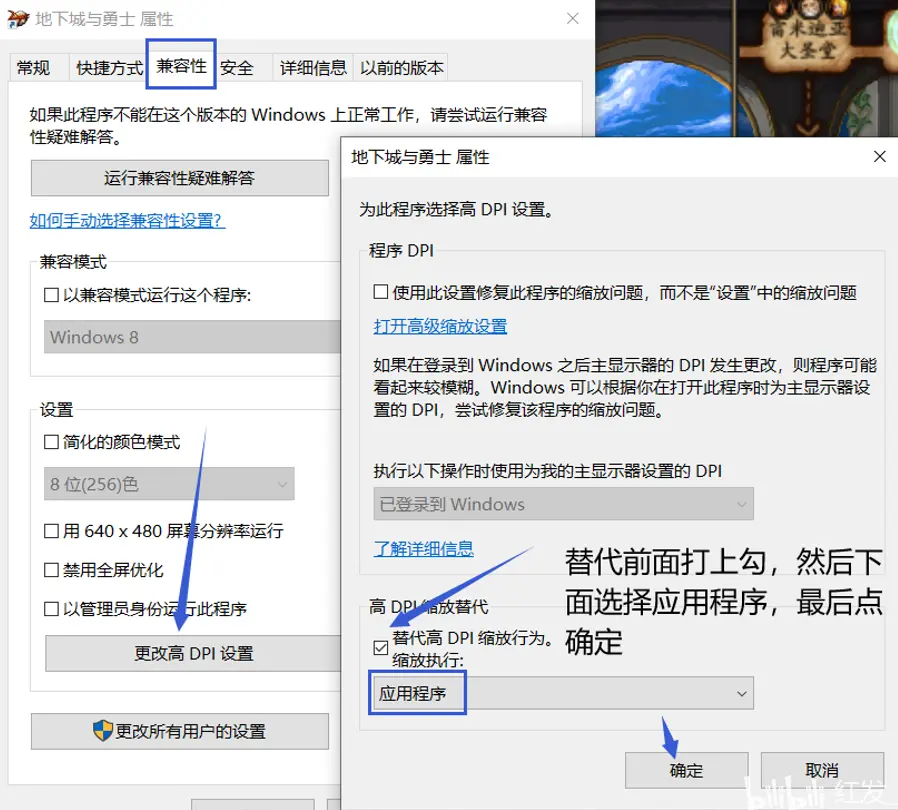Open 如何手动选择兼容性设置 link
The height and width of the screenshot is (810, 898).
127,221
